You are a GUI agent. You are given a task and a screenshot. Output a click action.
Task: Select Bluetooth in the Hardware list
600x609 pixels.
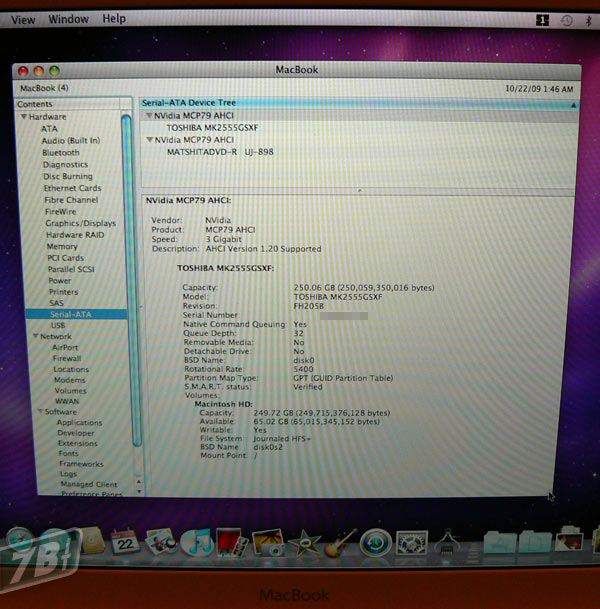[x=61, y=153]
